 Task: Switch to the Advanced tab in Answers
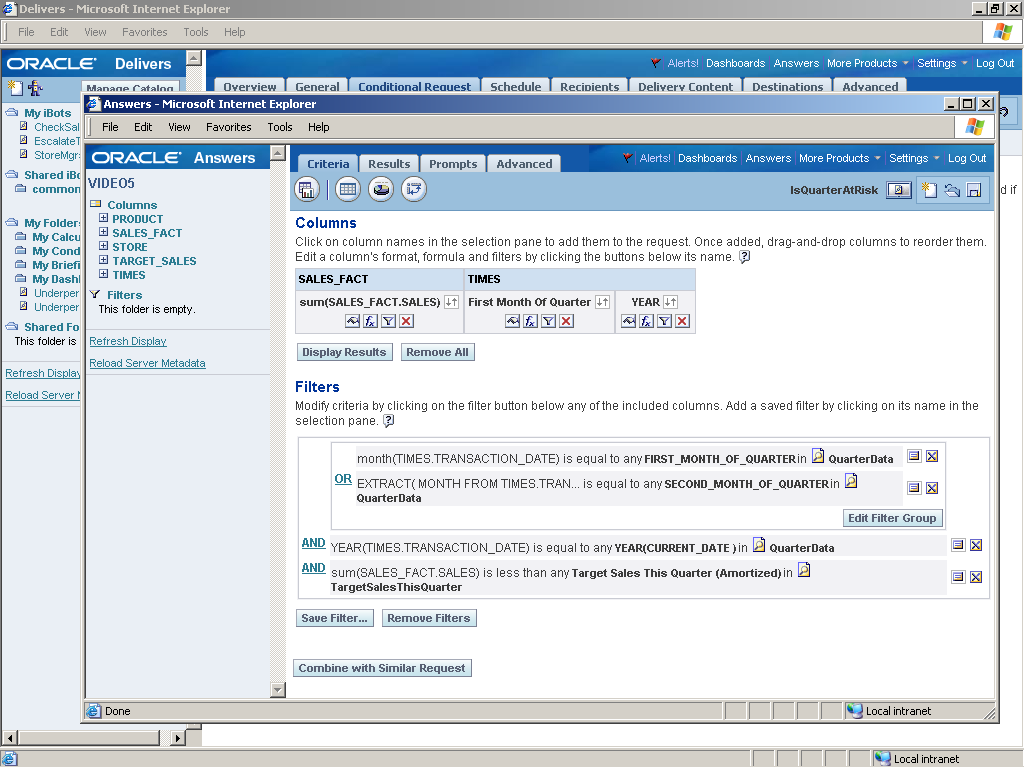524,164
